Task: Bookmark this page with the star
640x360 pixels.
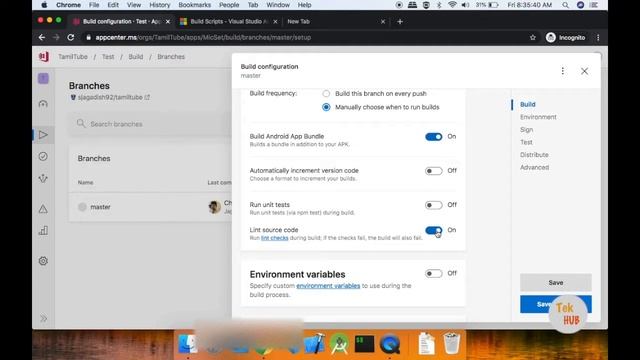Action: coord(533,37)
